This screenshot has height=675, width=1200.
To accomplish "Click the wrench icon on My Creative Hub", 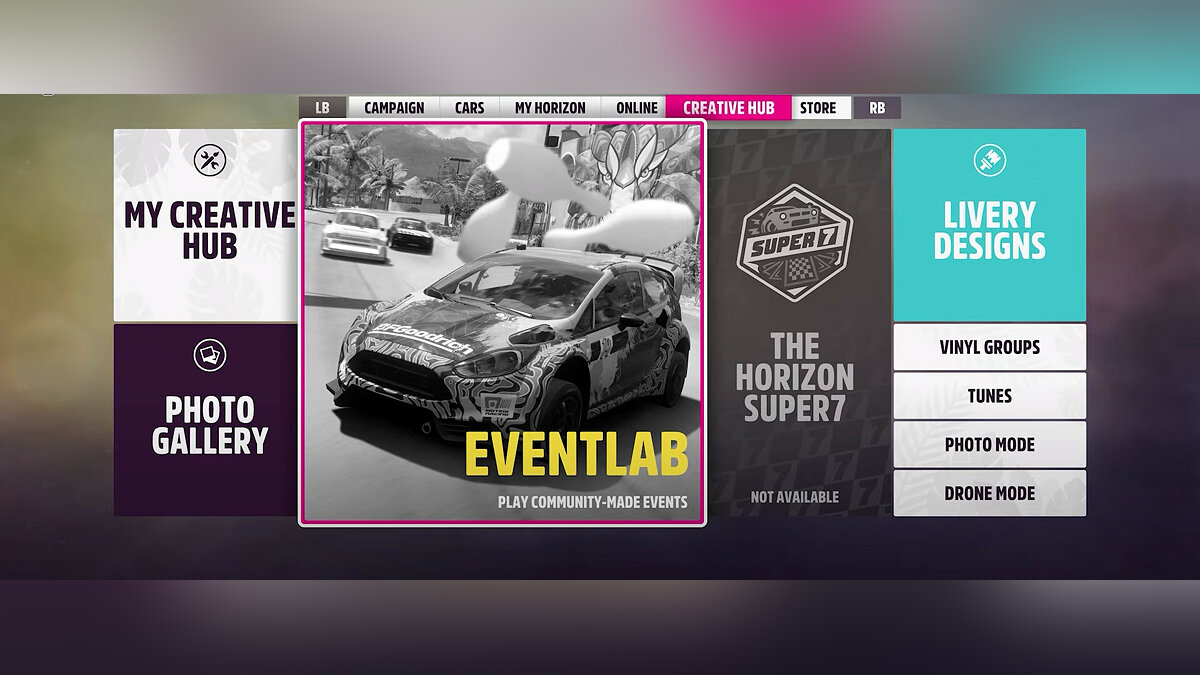I will (210, 159).
